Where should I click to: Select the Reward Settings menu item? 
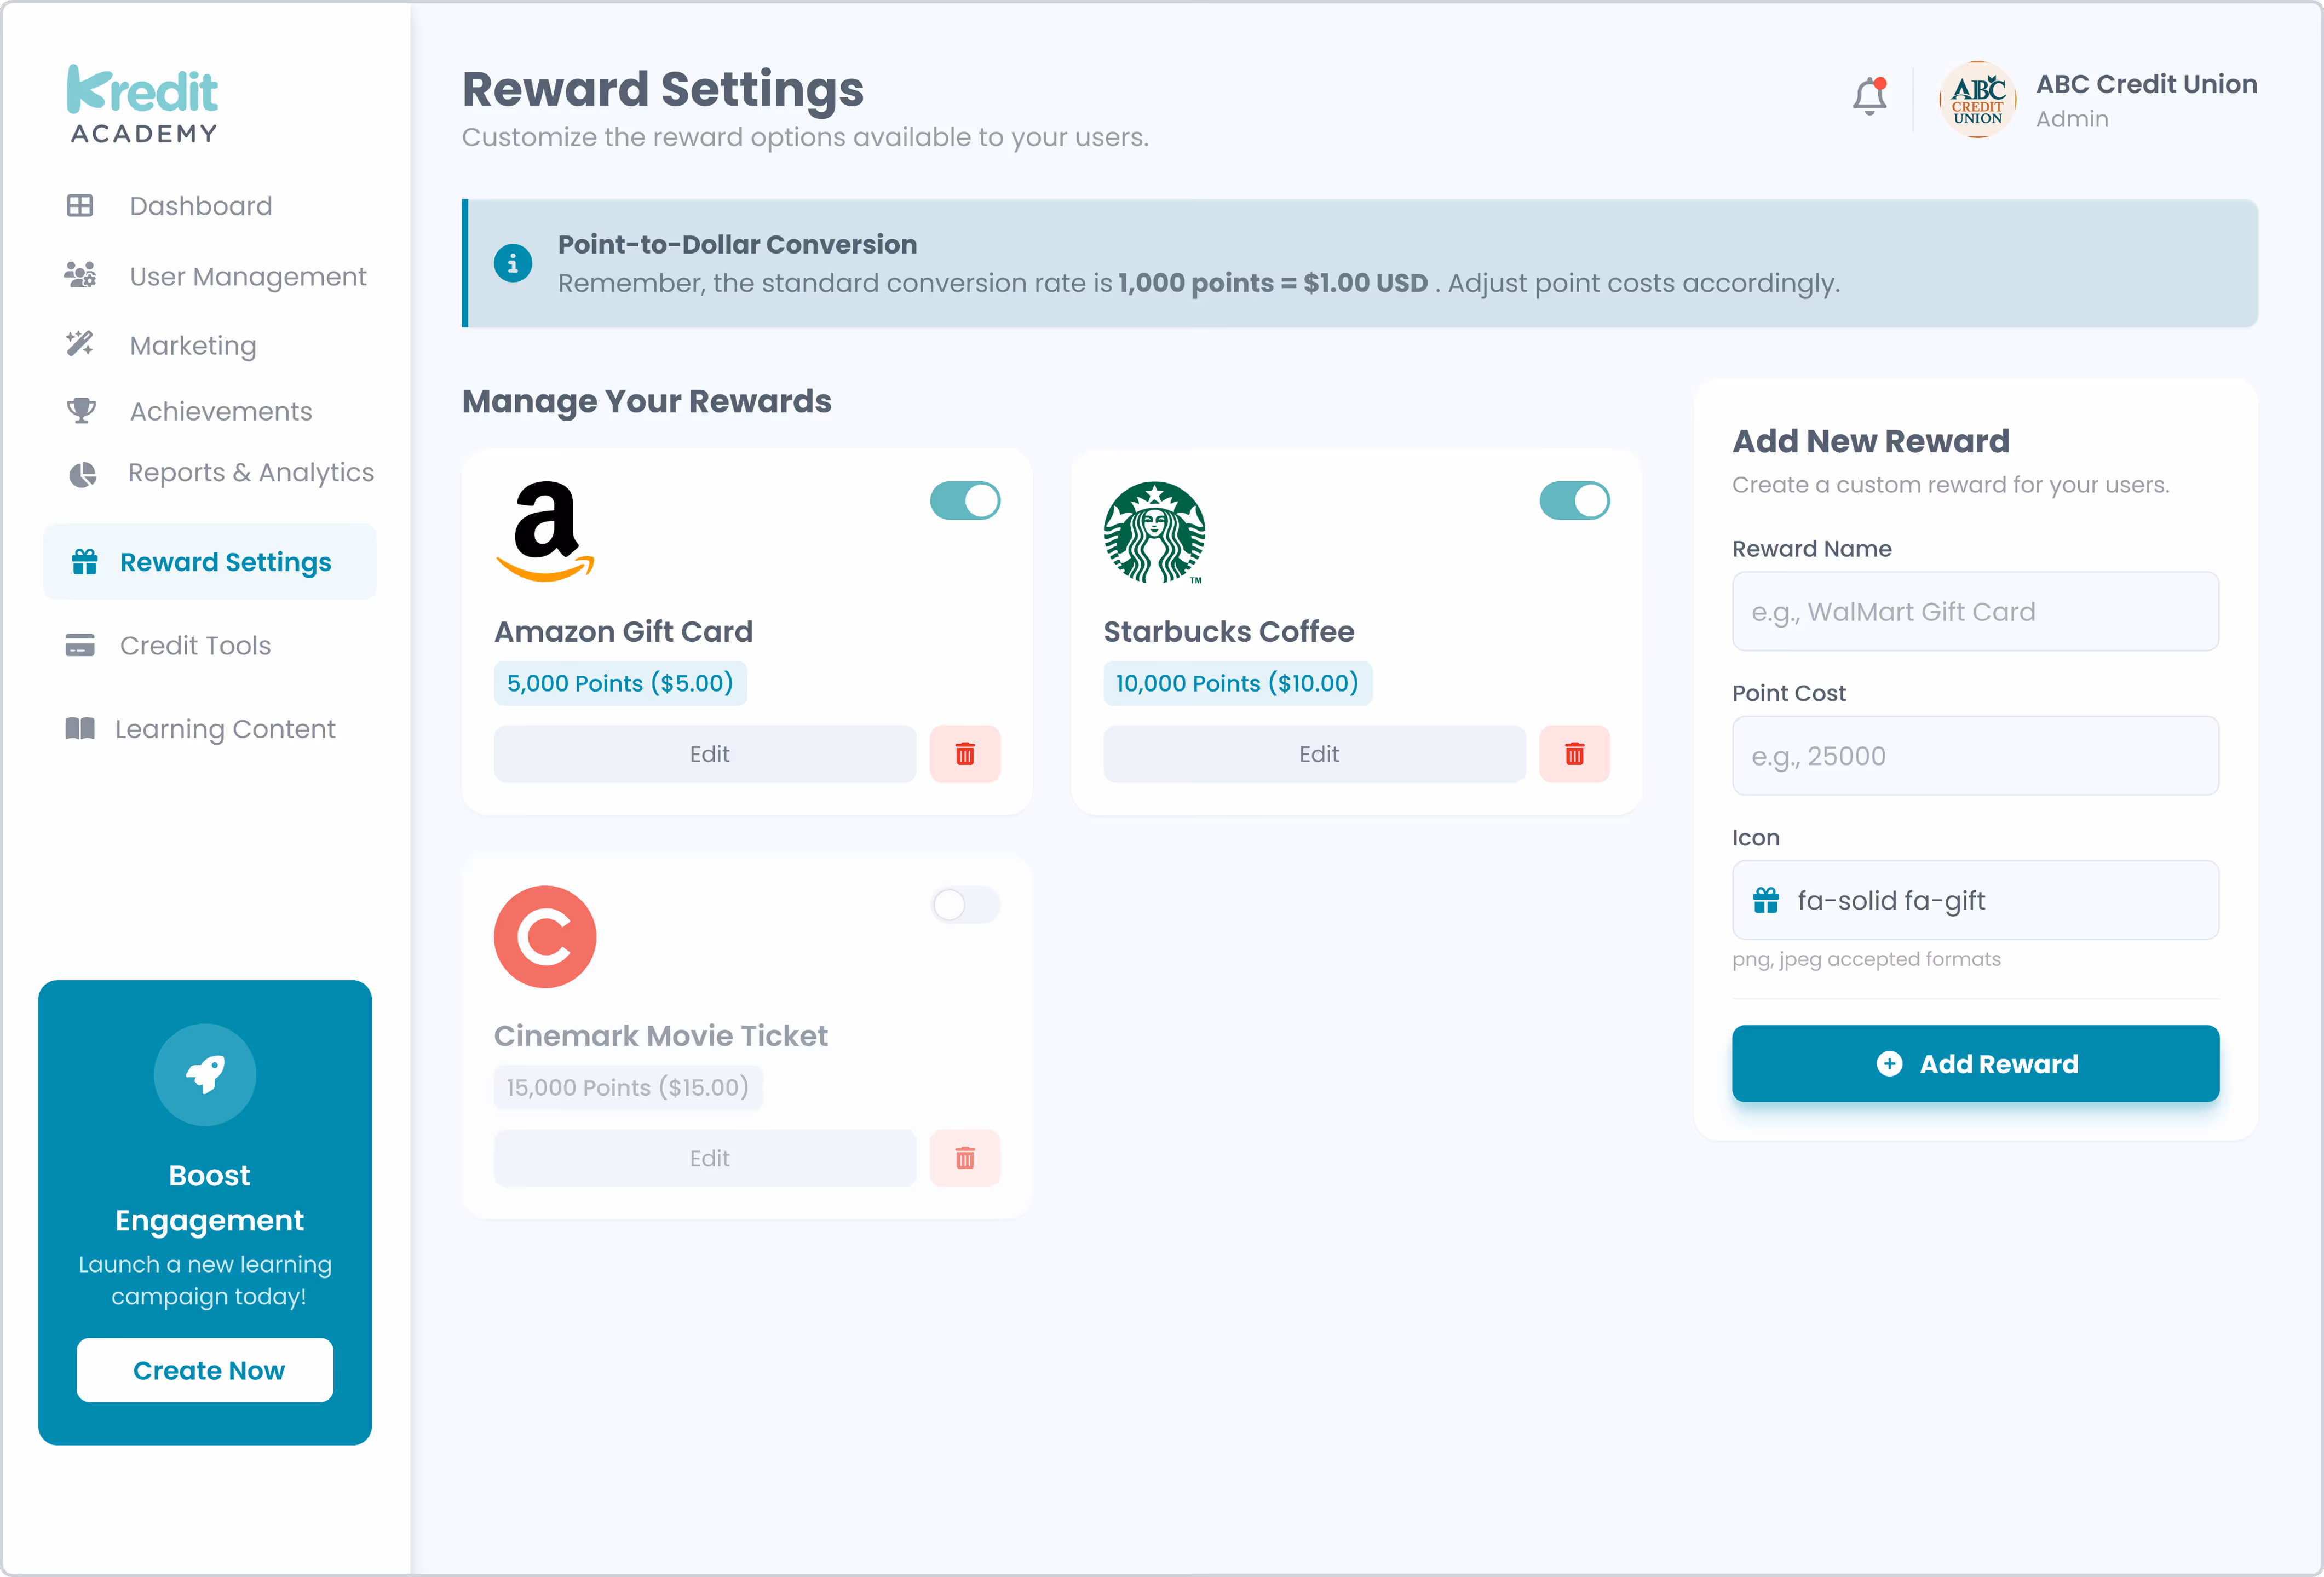pos(226,561)
